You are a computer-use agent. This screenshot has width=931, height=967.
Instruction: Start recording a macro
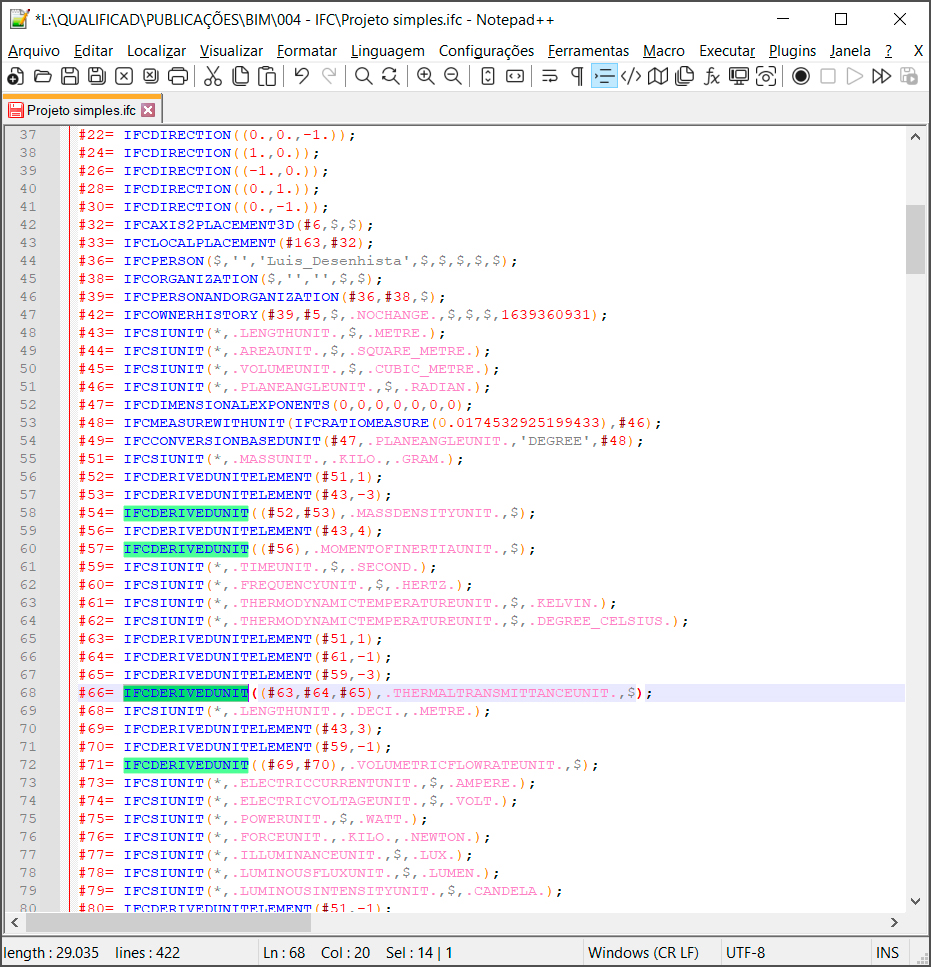[x=801, y=76]
